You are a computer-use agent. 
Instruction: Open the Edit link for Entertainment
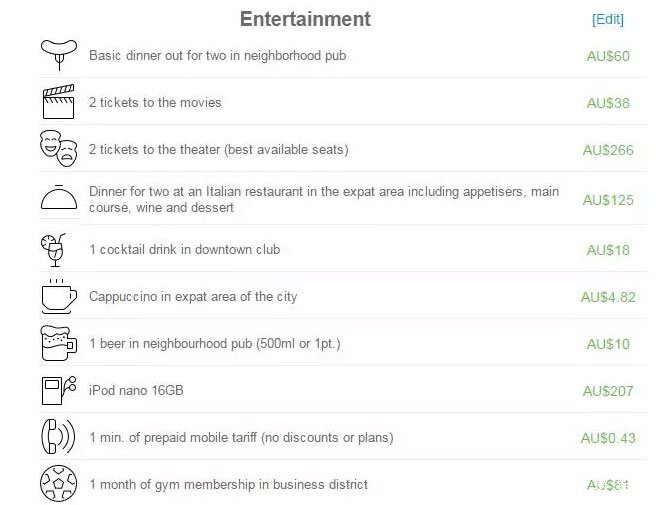[607, 19]
